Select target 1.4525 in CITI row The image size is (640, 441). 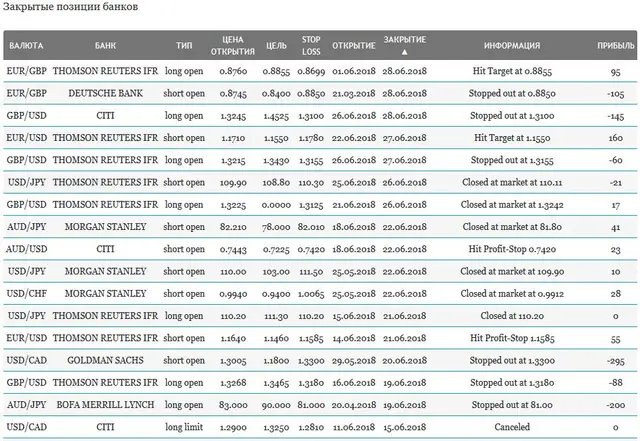point(276,116)
